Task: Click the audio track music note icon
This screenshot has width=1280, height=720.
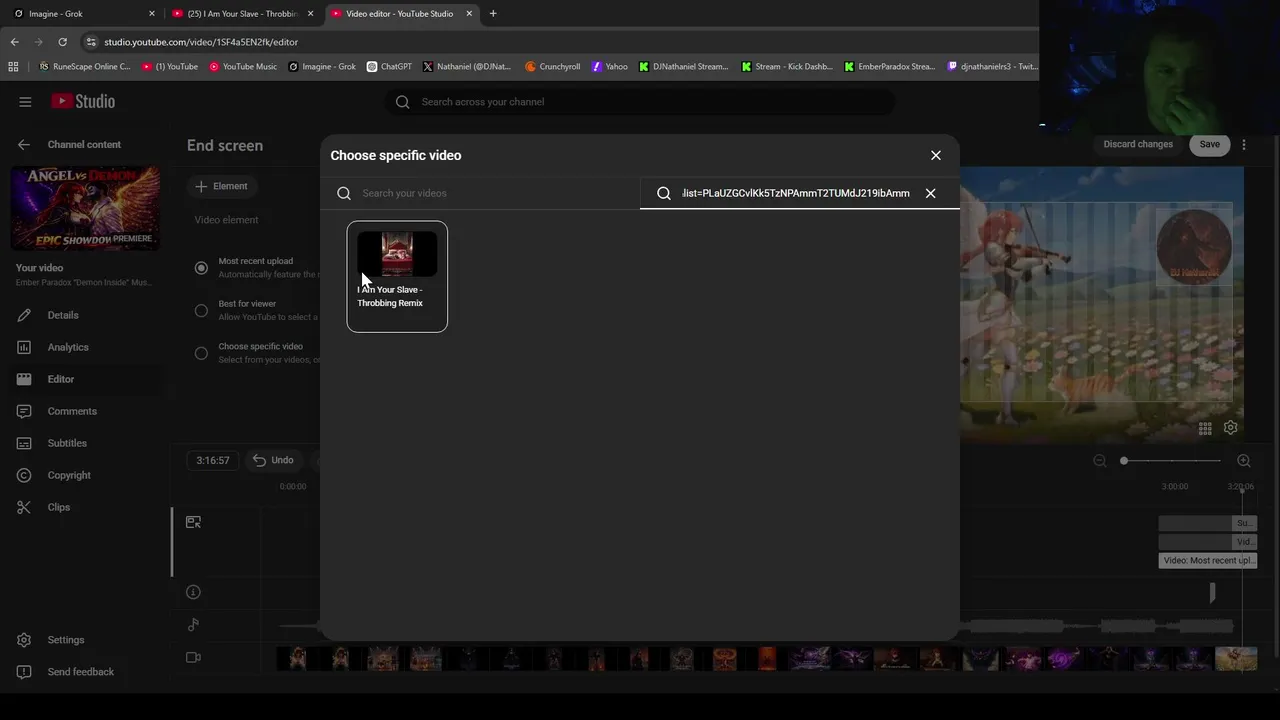Action: (x=193, y=625)
